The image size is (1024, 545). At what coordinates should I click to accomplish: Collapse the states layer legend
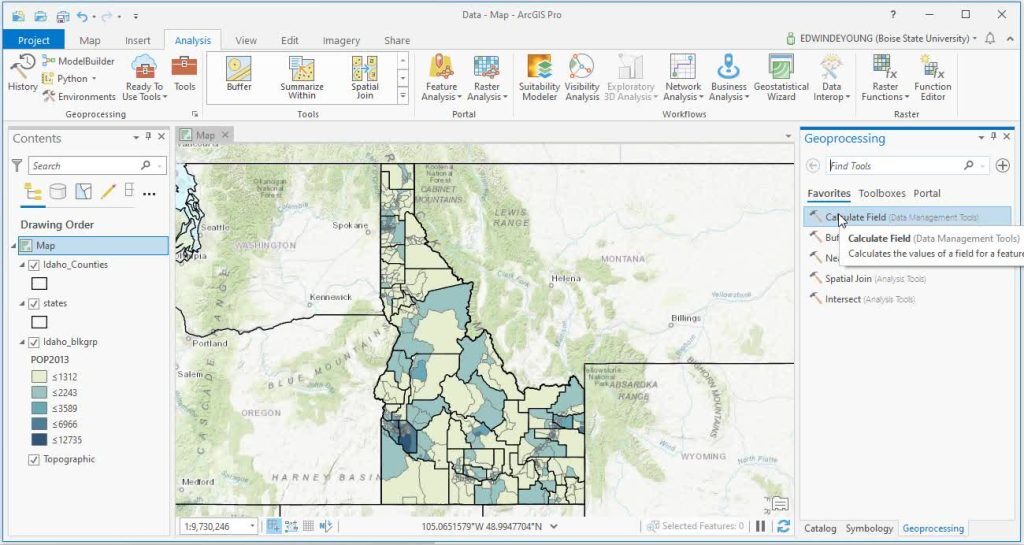coord(22,304)
